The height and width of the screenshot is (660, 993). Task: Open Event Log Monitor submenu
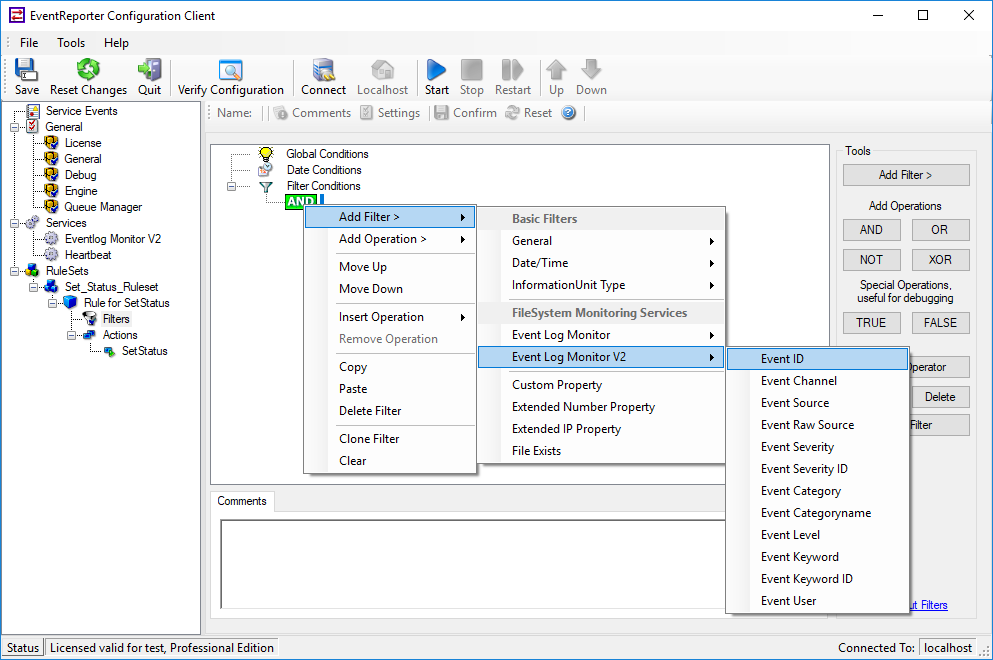click(x=600, y=335)
